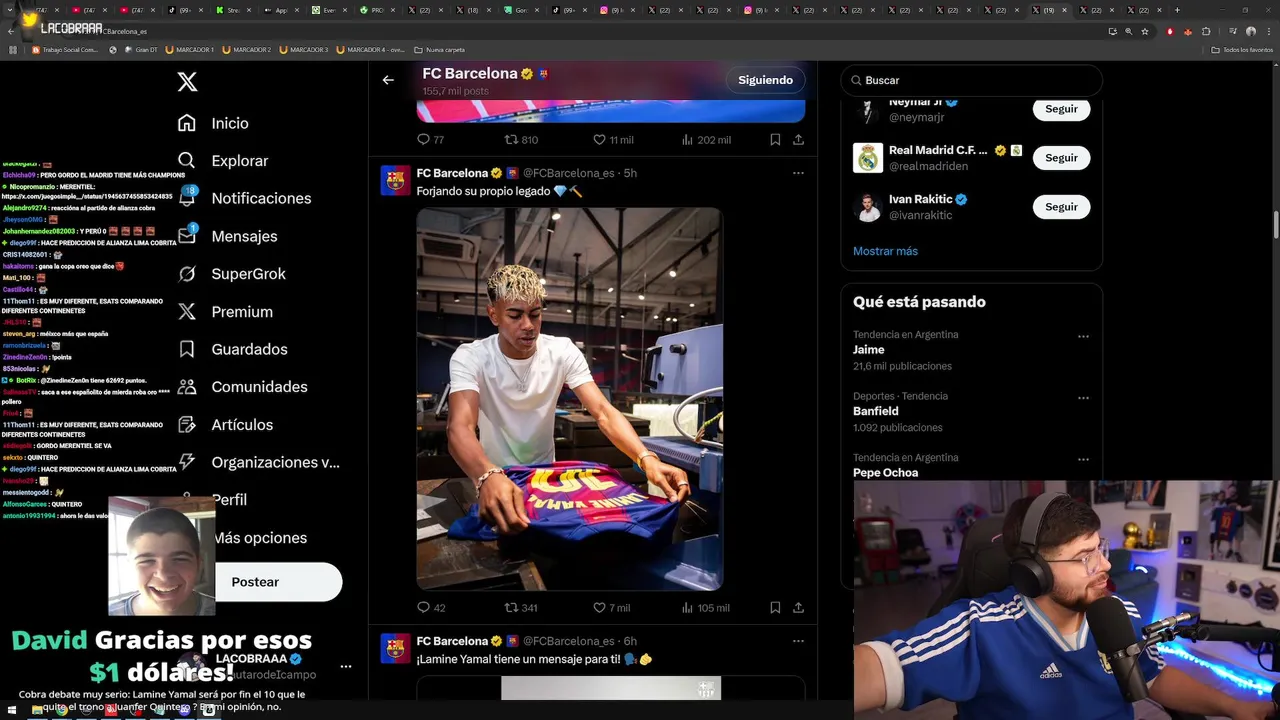Click the browser bookmark star icon
This screenshot has height=720, width=1280.
click(x=1145, y=31)
